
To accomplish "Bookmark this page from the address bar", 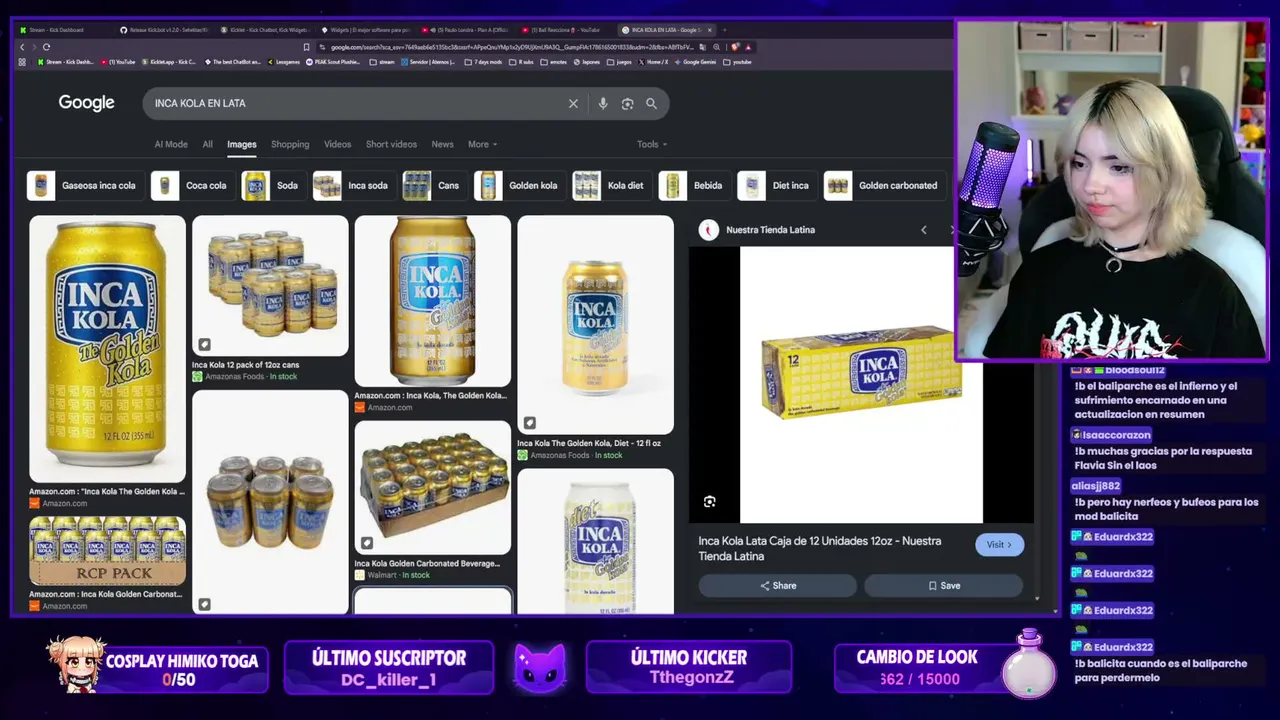I will click(x=307, y=47).
